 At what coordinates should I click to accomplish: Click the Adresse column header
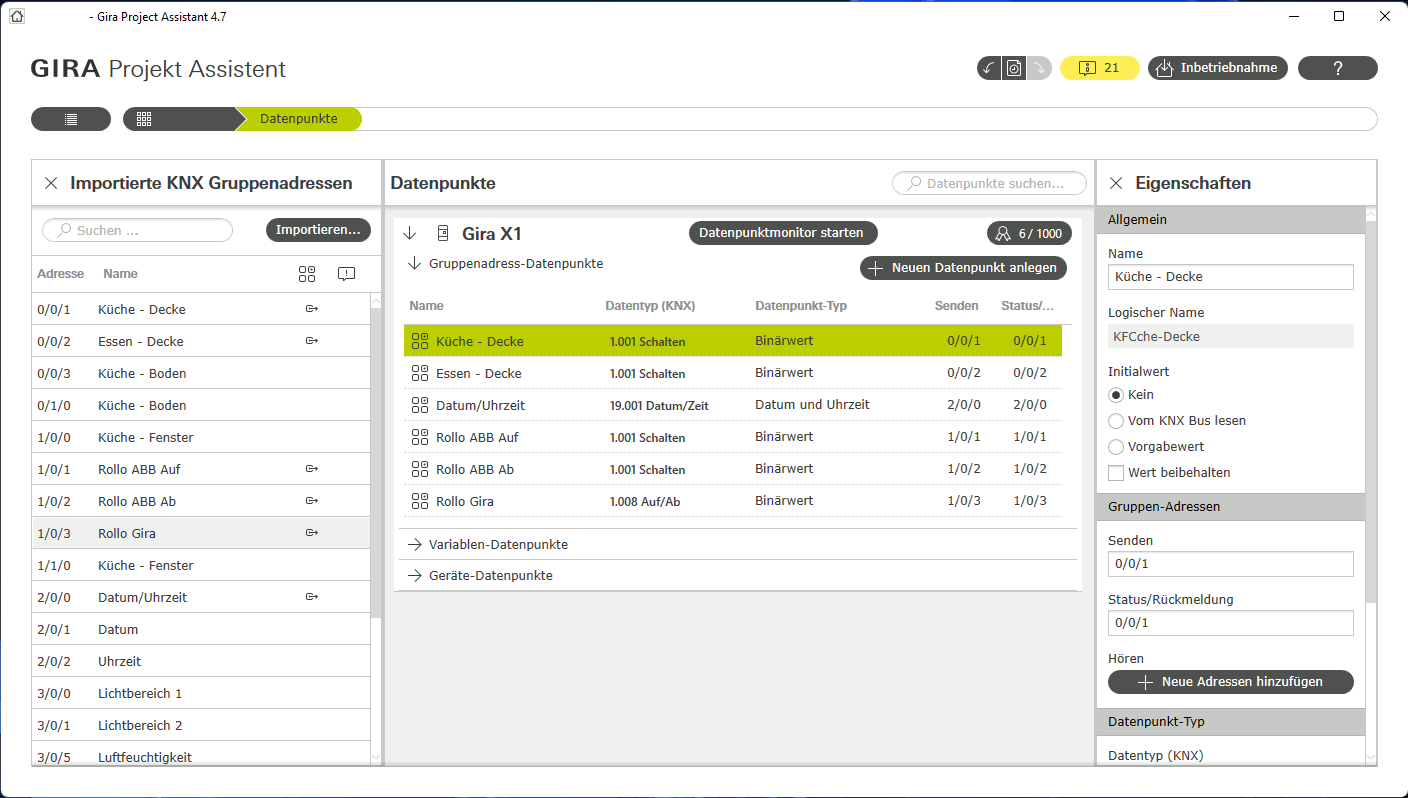[61, 274]
